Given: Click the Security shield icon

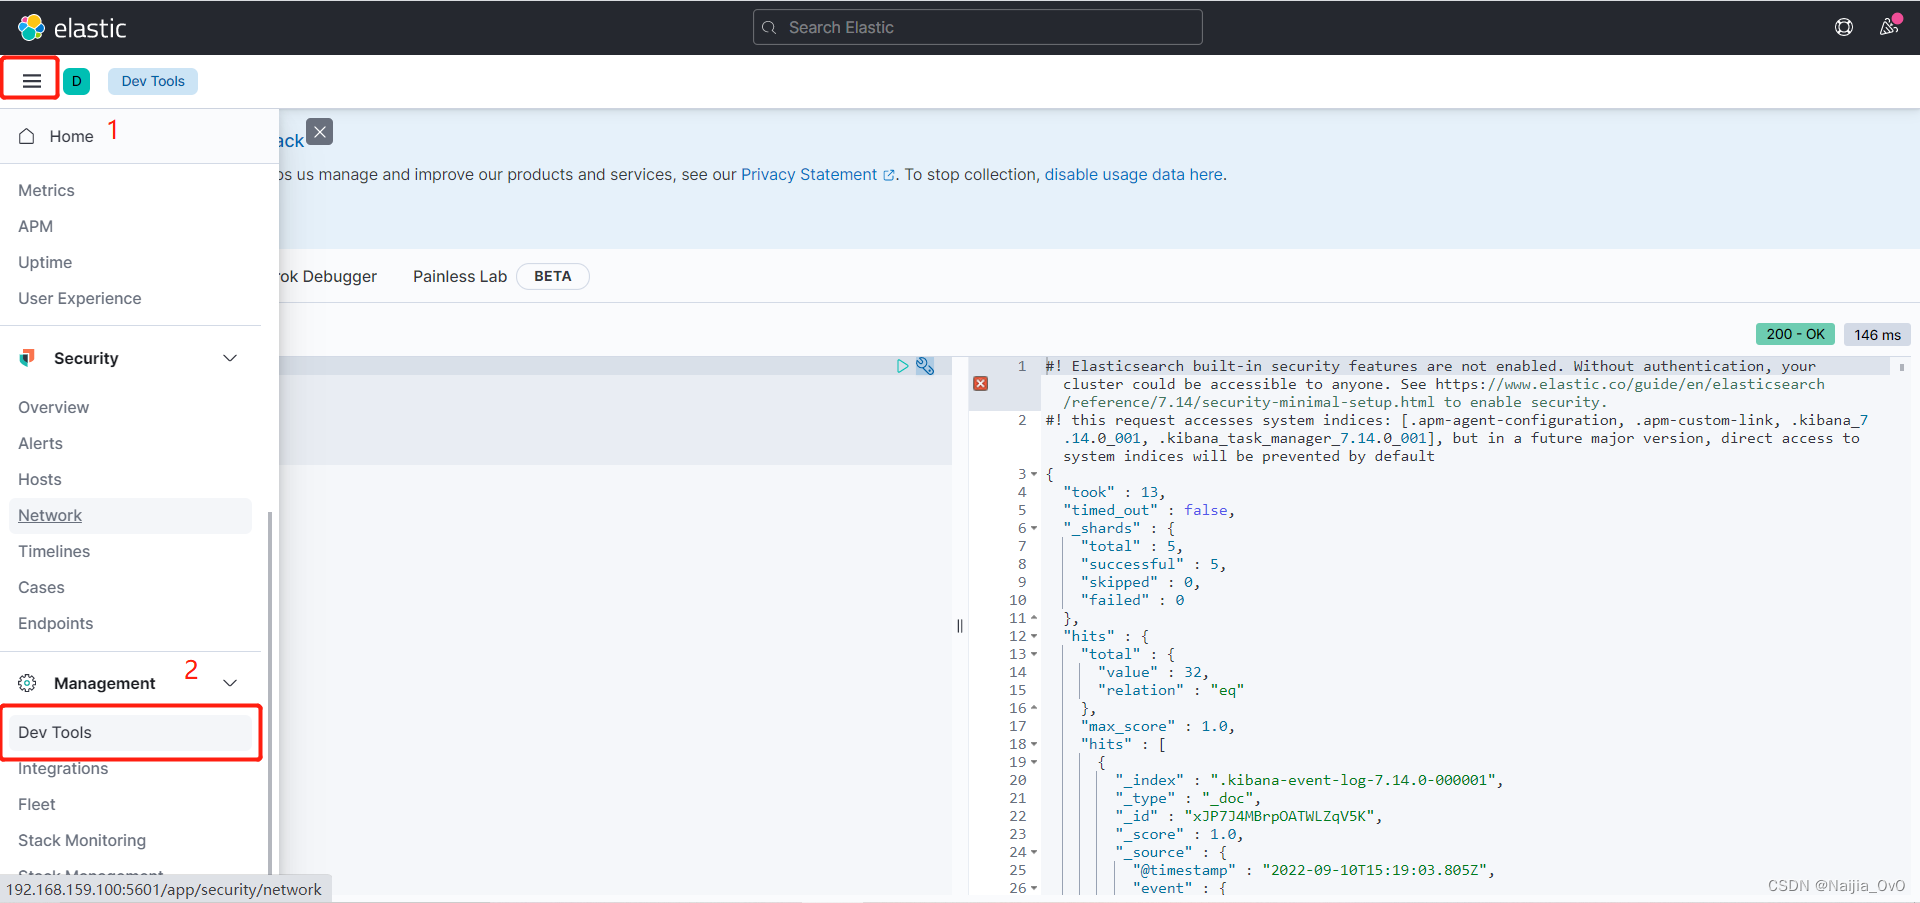Looking at the screenshot, I should (x=27, y=358).
